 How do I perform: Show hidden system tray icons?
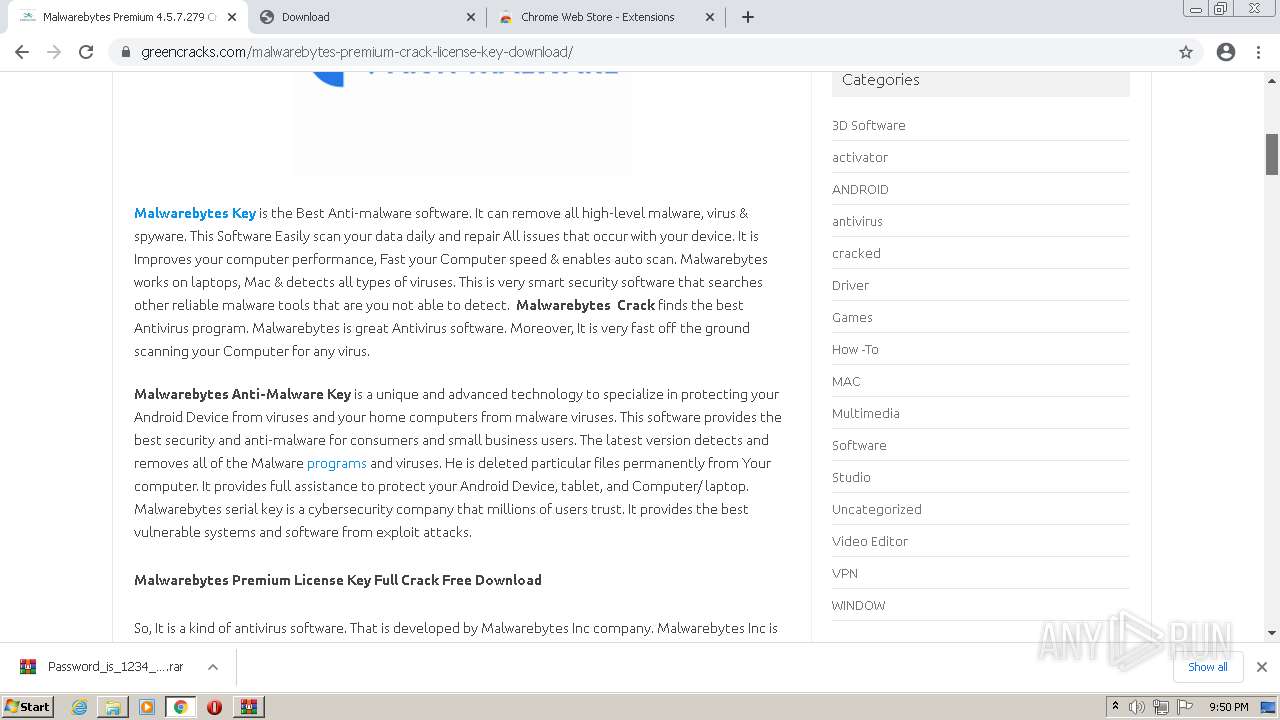point(1115,707)
